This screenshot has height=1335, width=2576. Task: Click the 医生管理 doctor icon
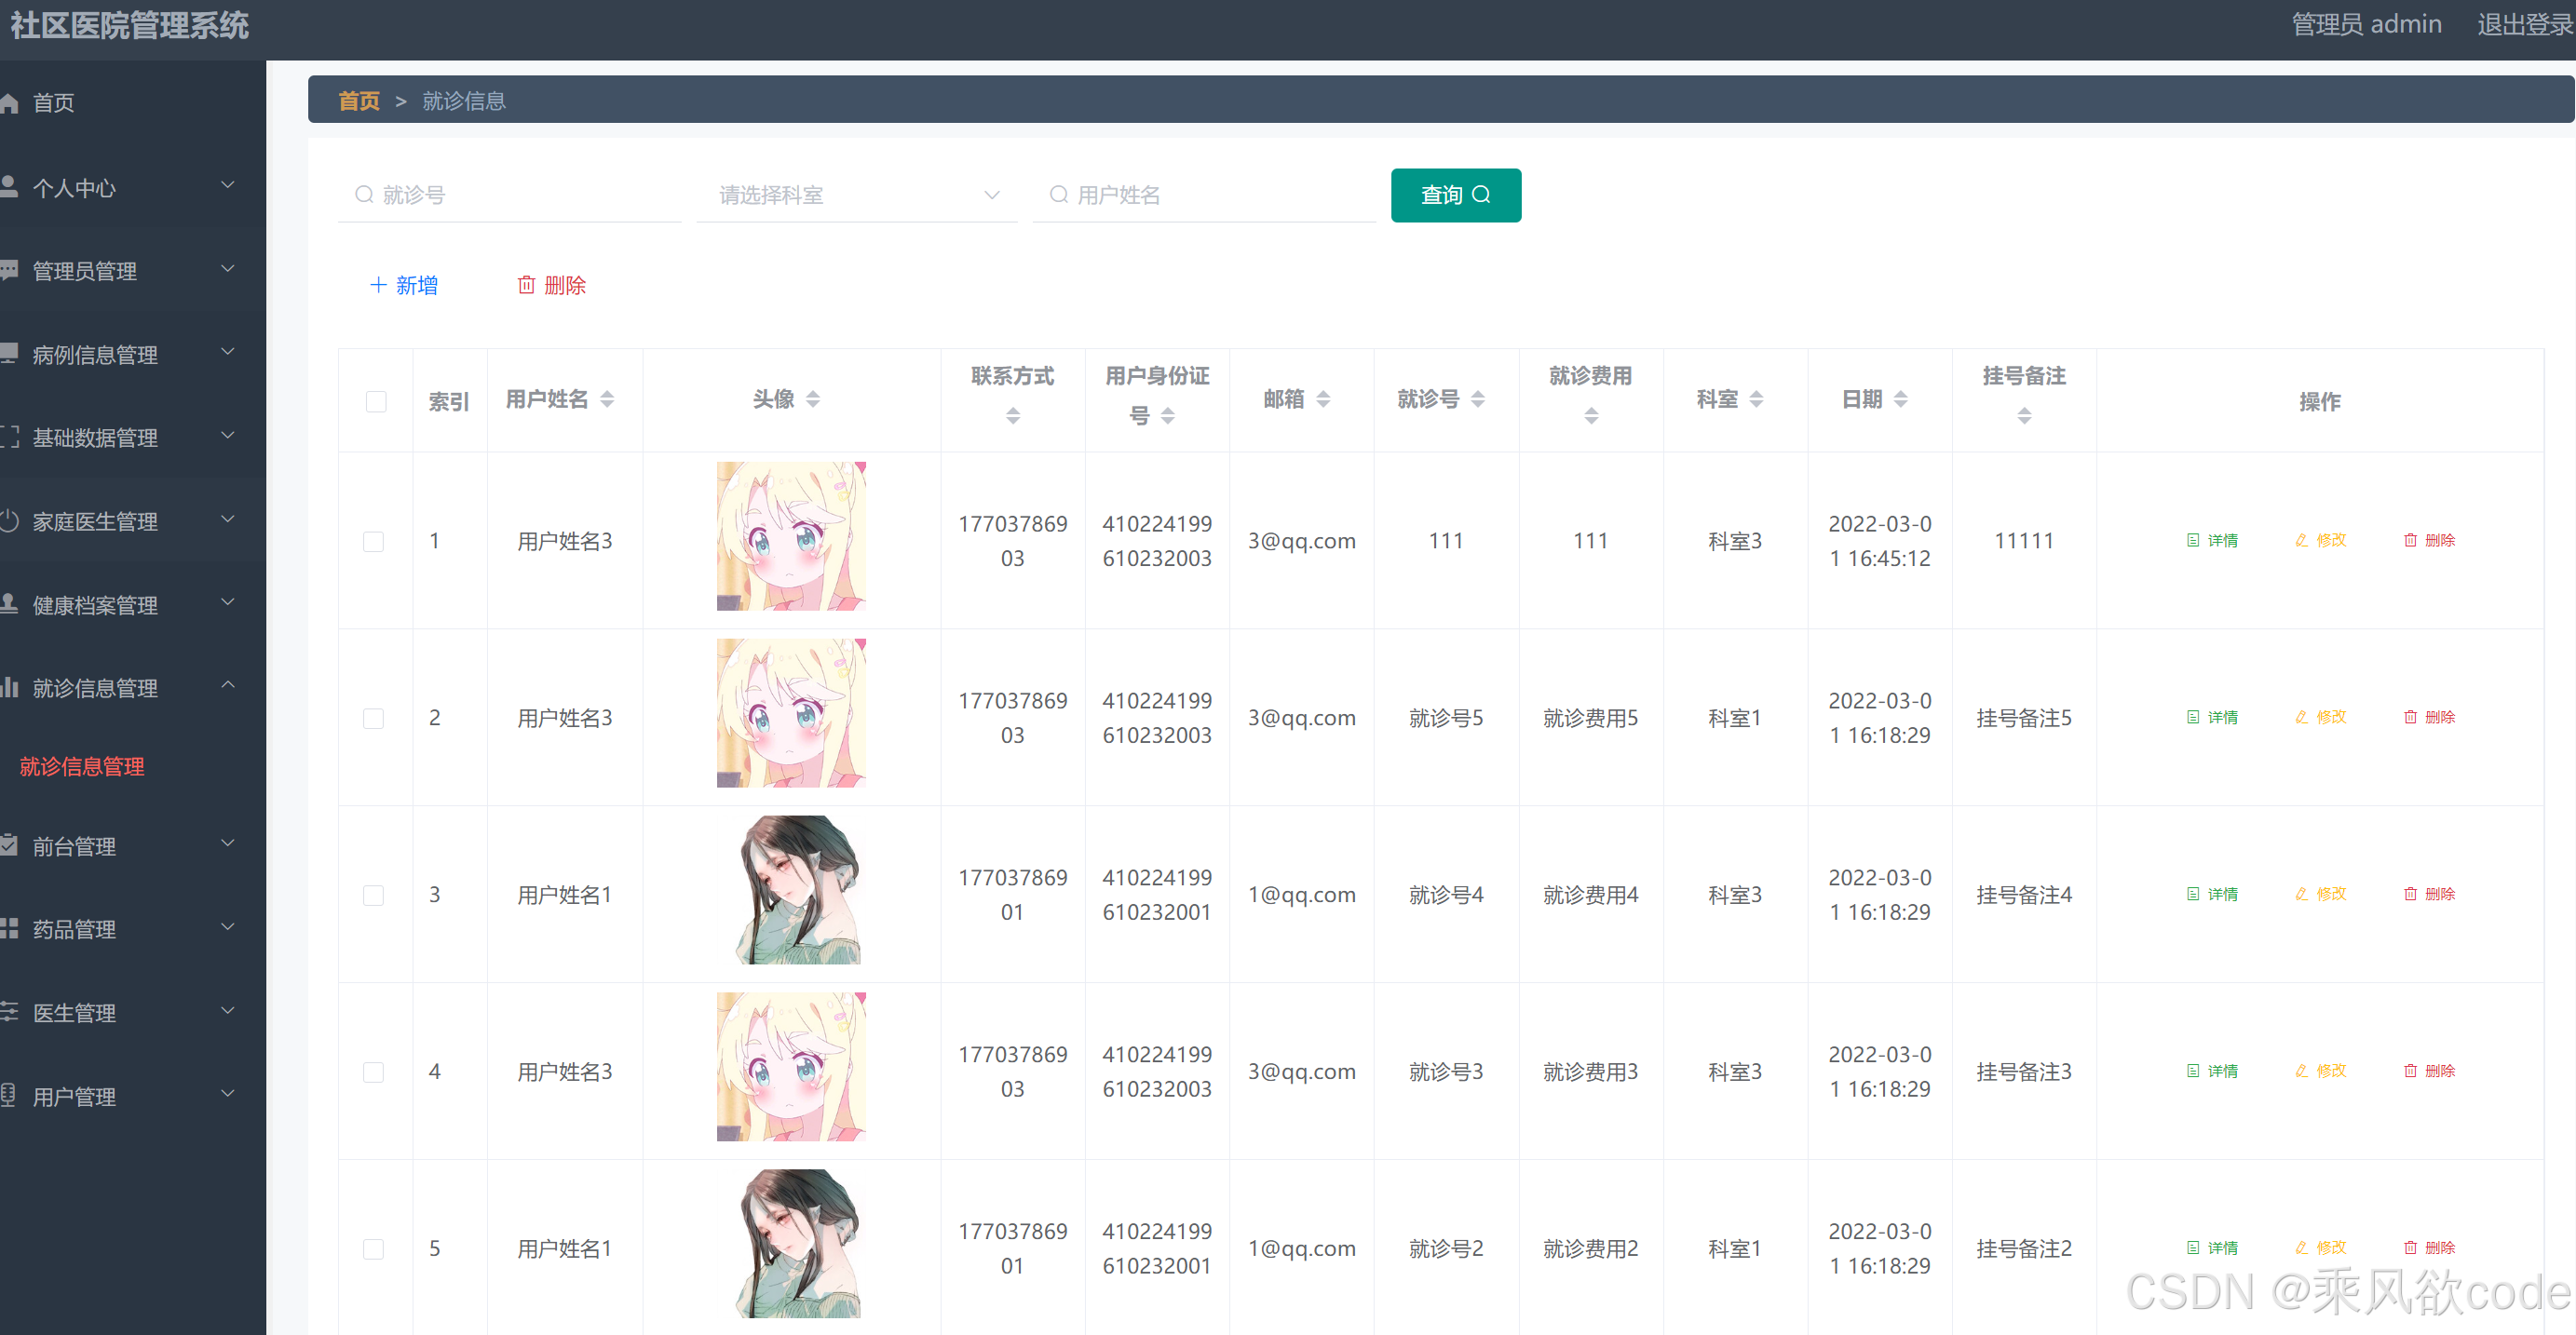tap(10, 1011)
